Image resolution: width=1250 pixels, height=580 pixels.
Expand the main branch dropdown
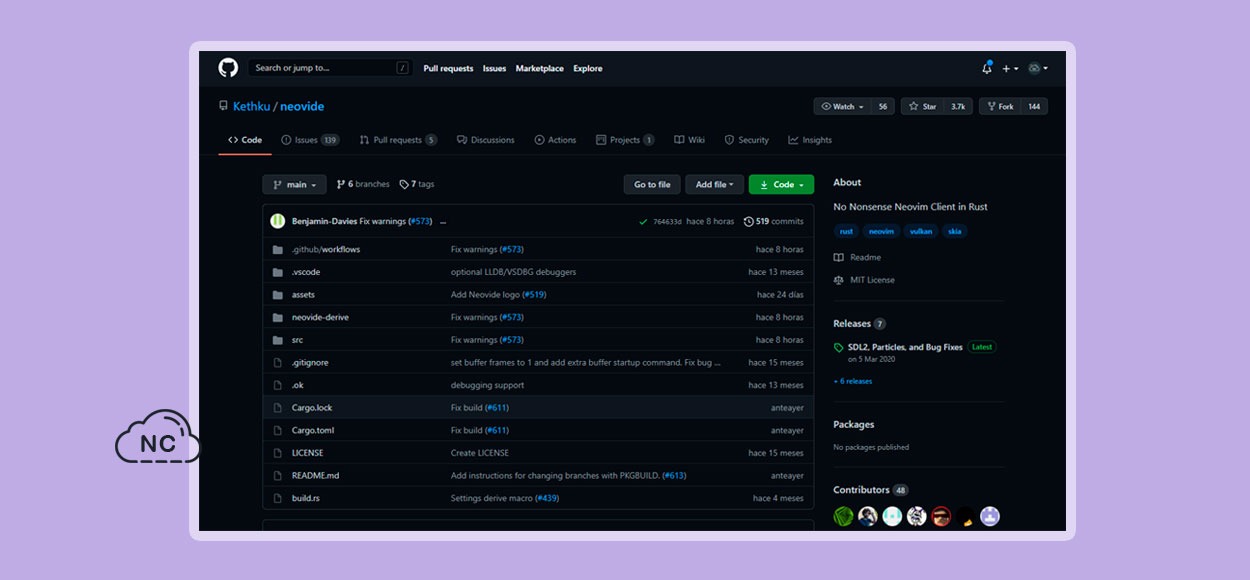[x=294, y=184]
